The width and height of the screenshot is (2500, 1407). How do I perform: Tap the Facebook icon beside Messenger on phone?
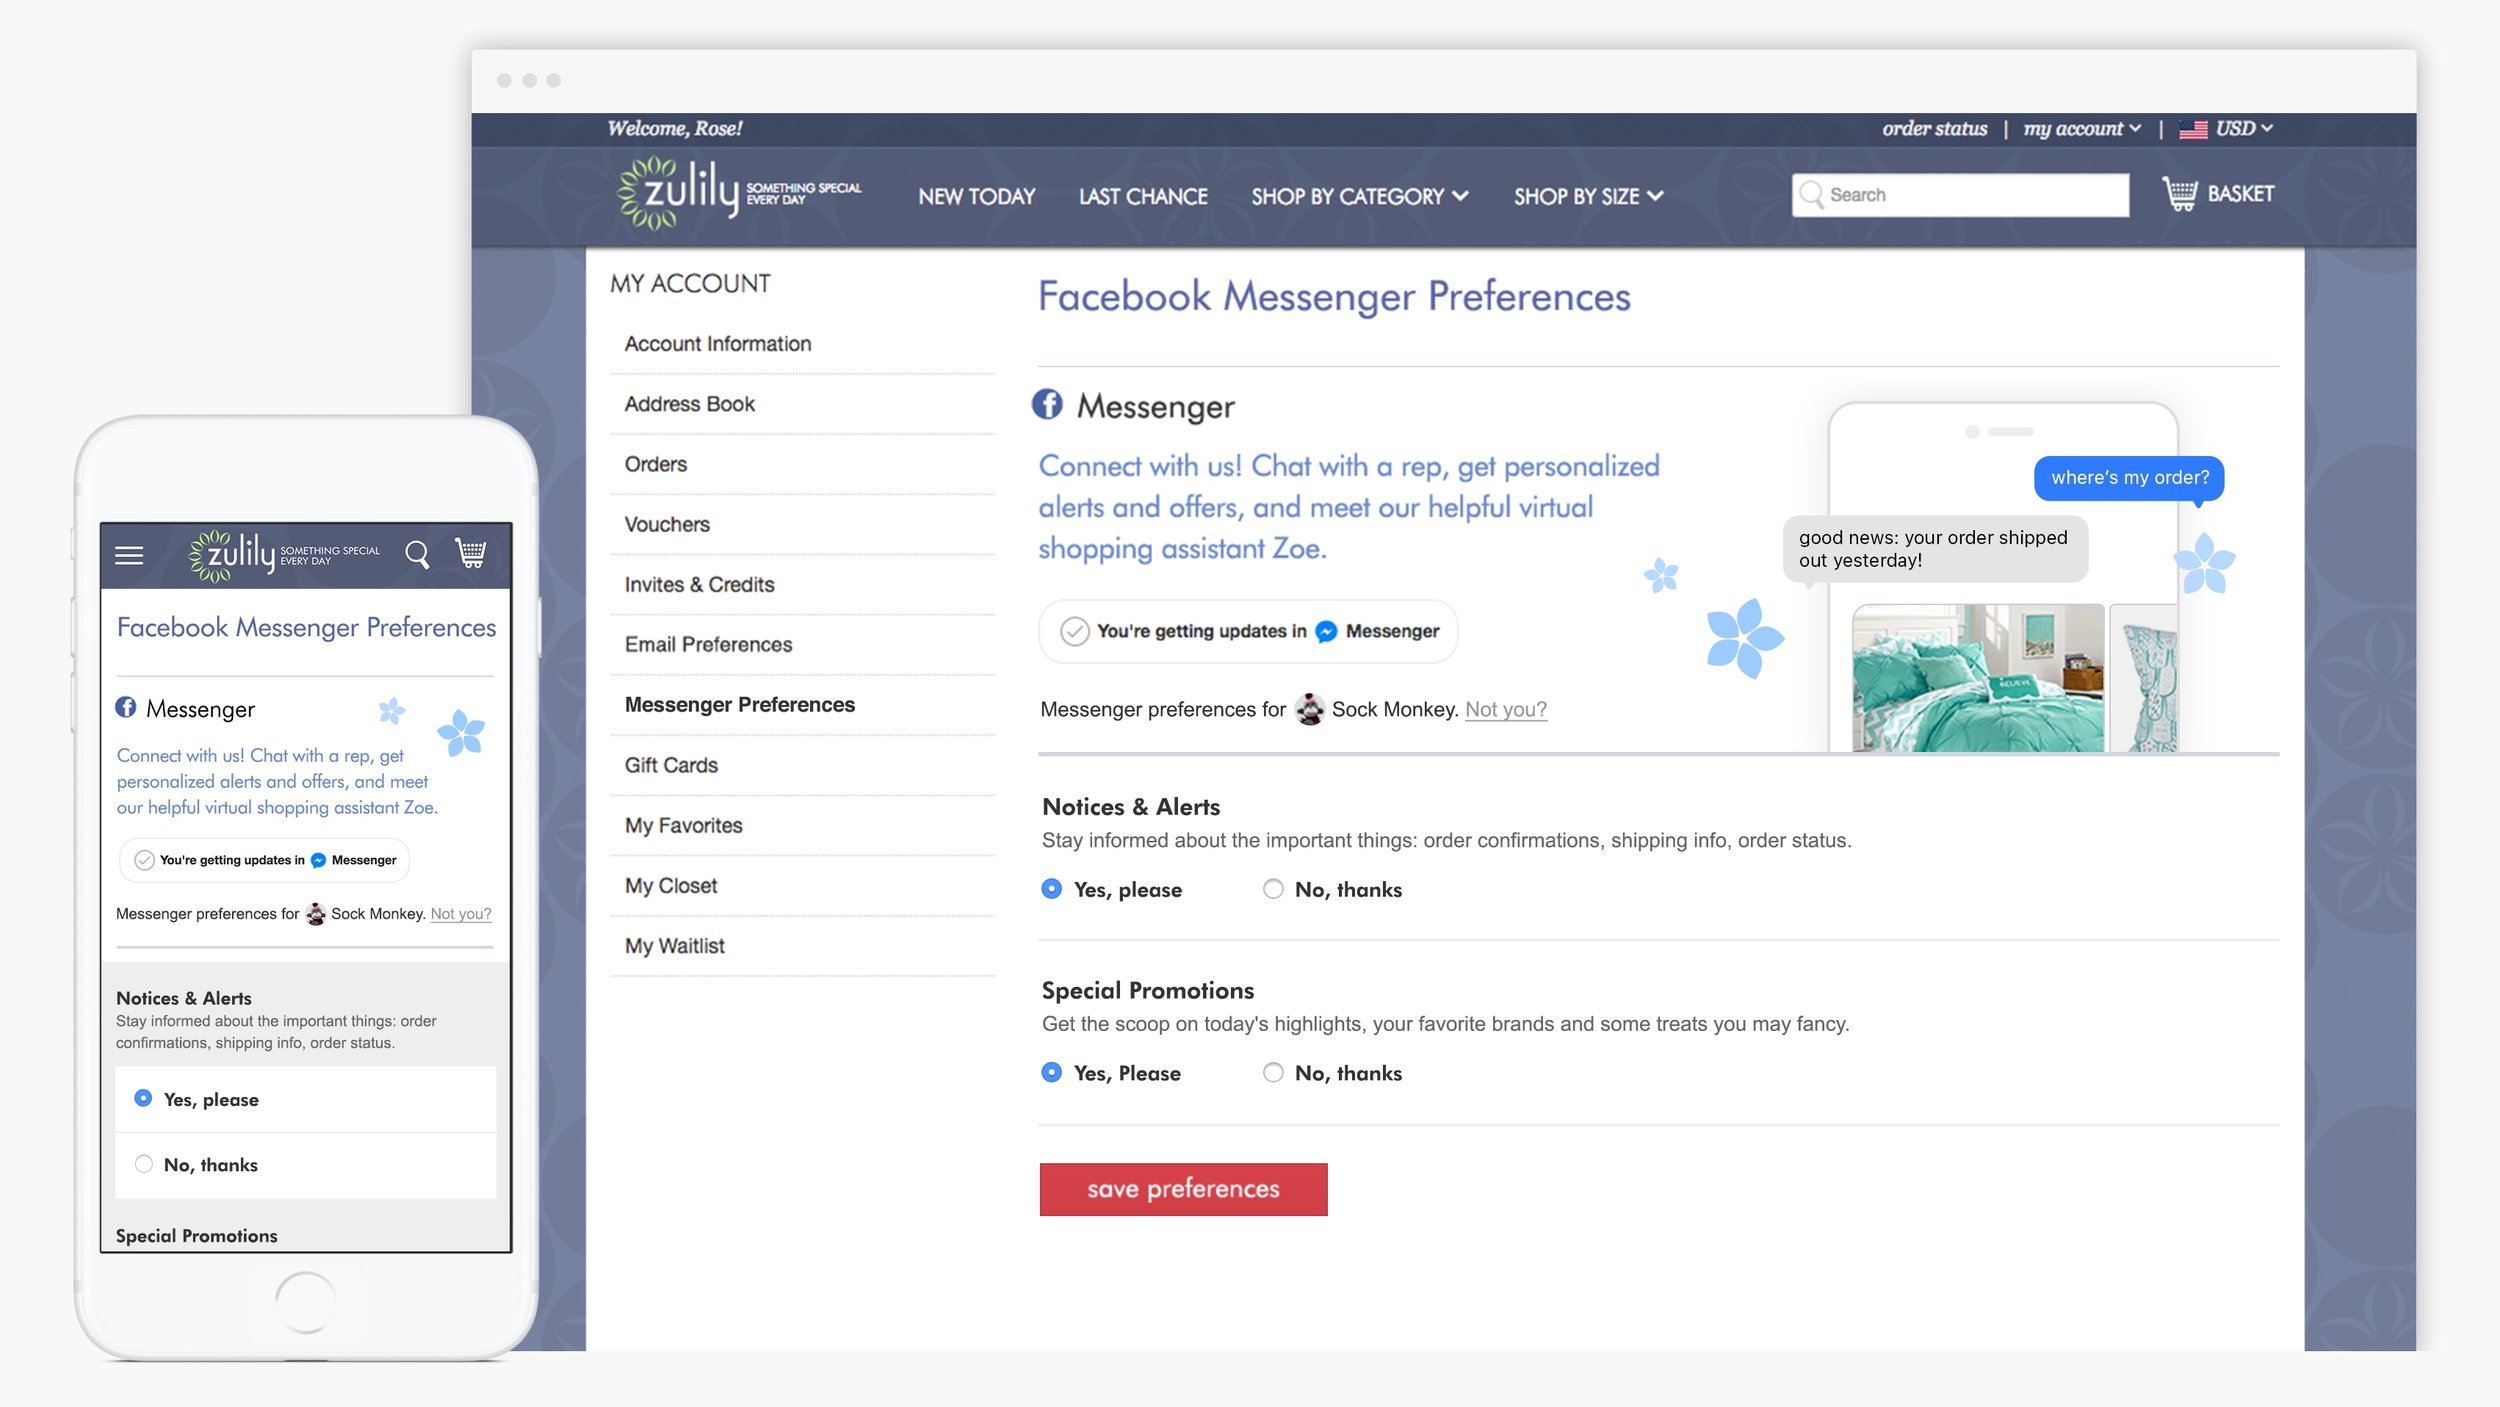[126, 707]
